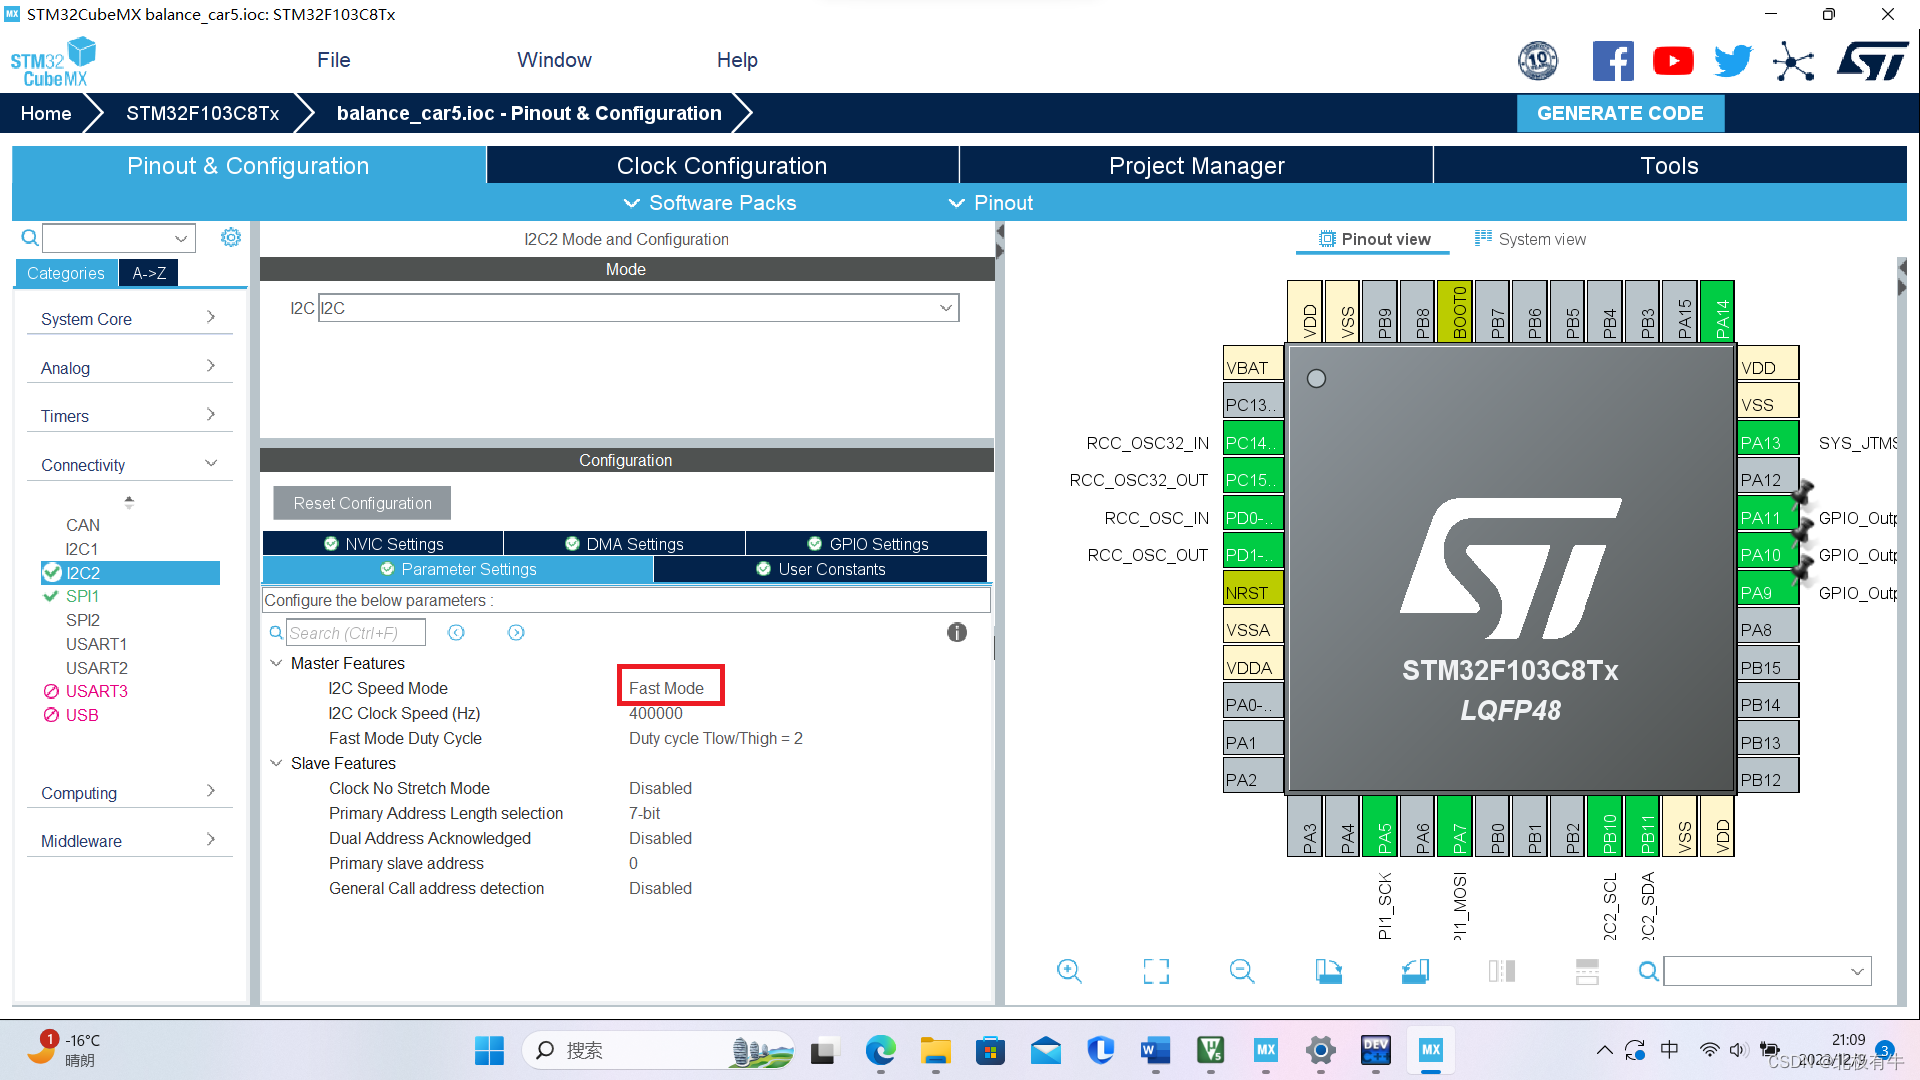Go to previous search result arrow

coord(456,633)
